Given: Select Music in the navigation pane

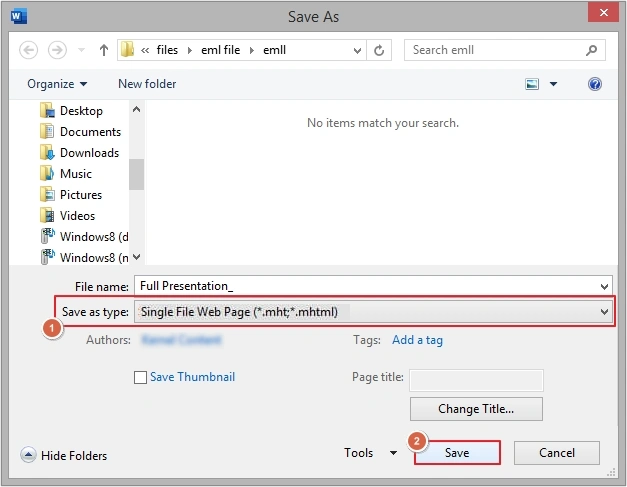Looking at the screenshot, I should coord(76,174).
